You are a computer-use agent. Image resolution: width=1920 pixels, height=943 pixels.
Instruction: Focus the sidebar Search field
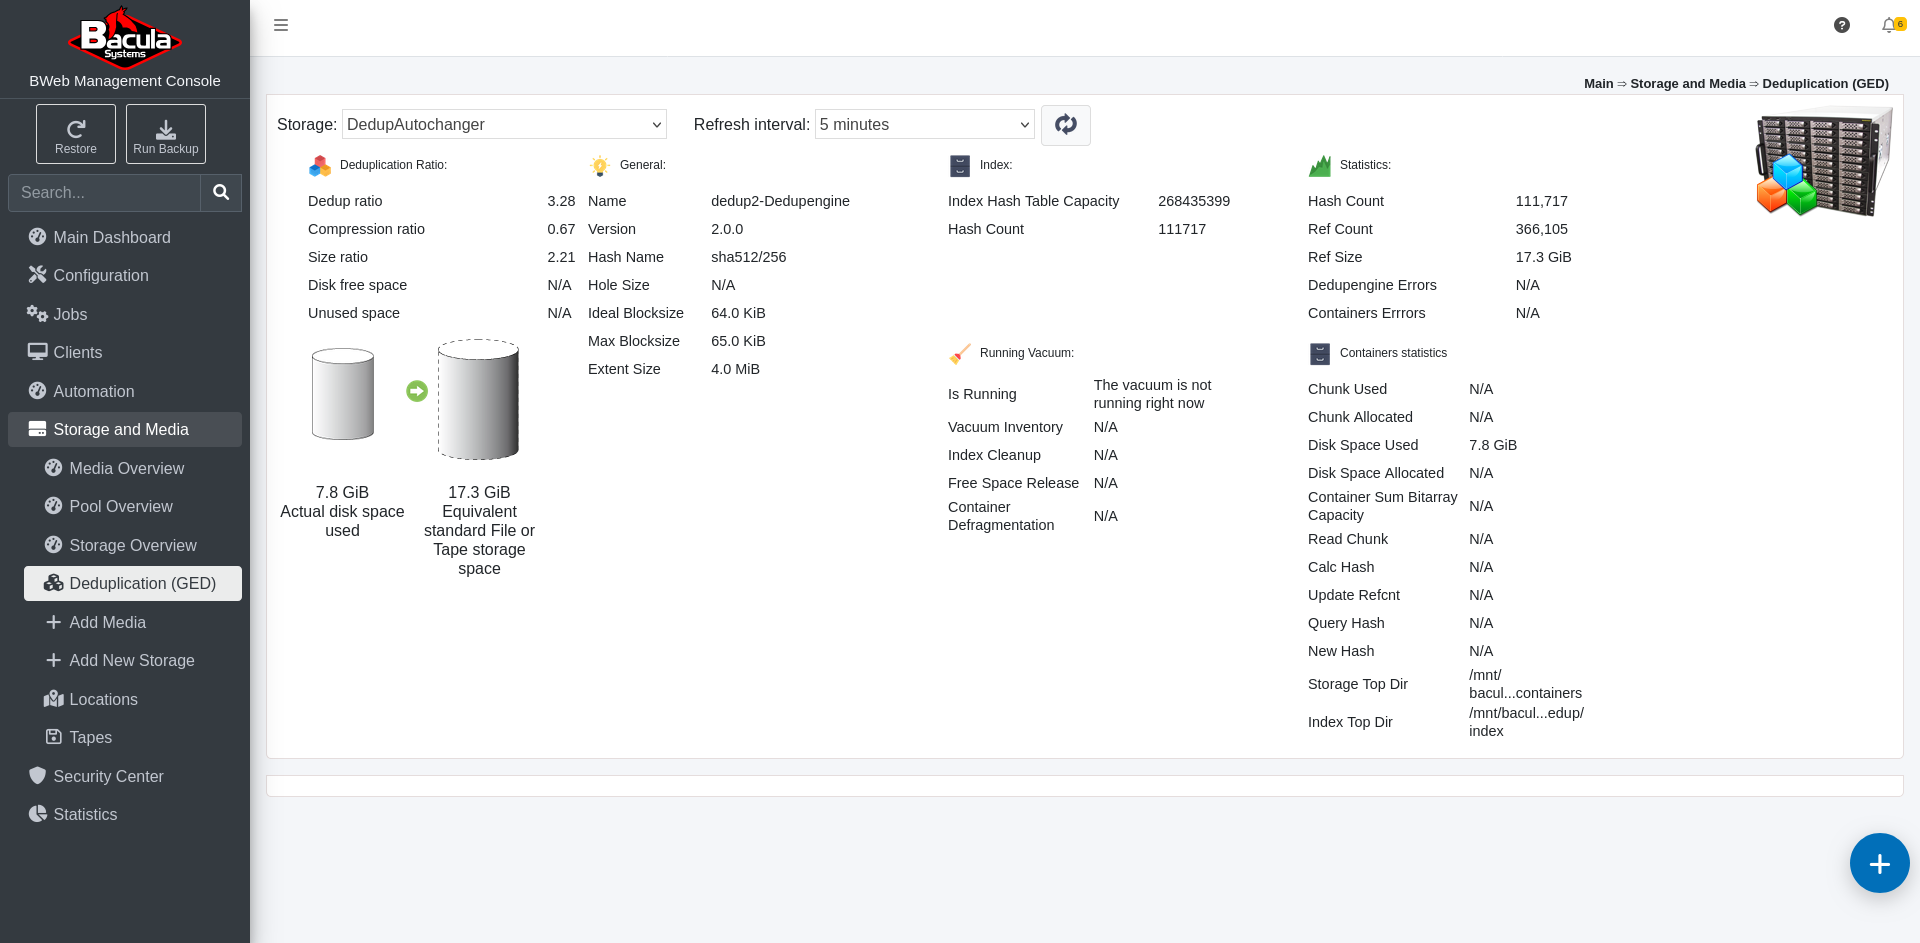click(x=104, y=192)
